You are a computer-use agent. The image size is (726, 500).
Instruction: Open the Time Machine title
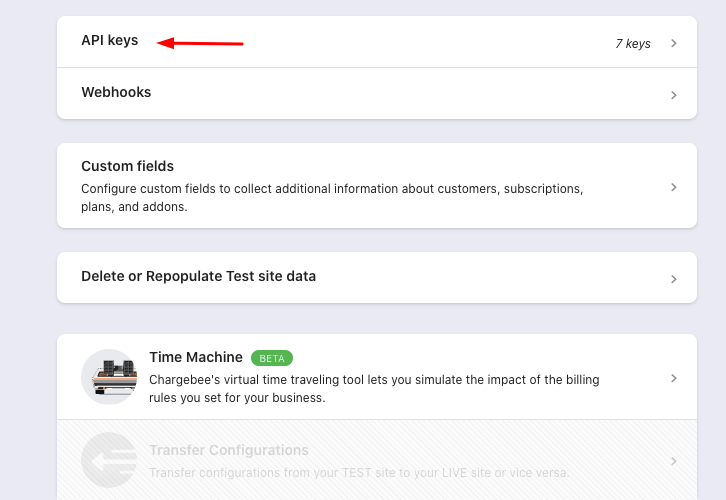(195, 357)
